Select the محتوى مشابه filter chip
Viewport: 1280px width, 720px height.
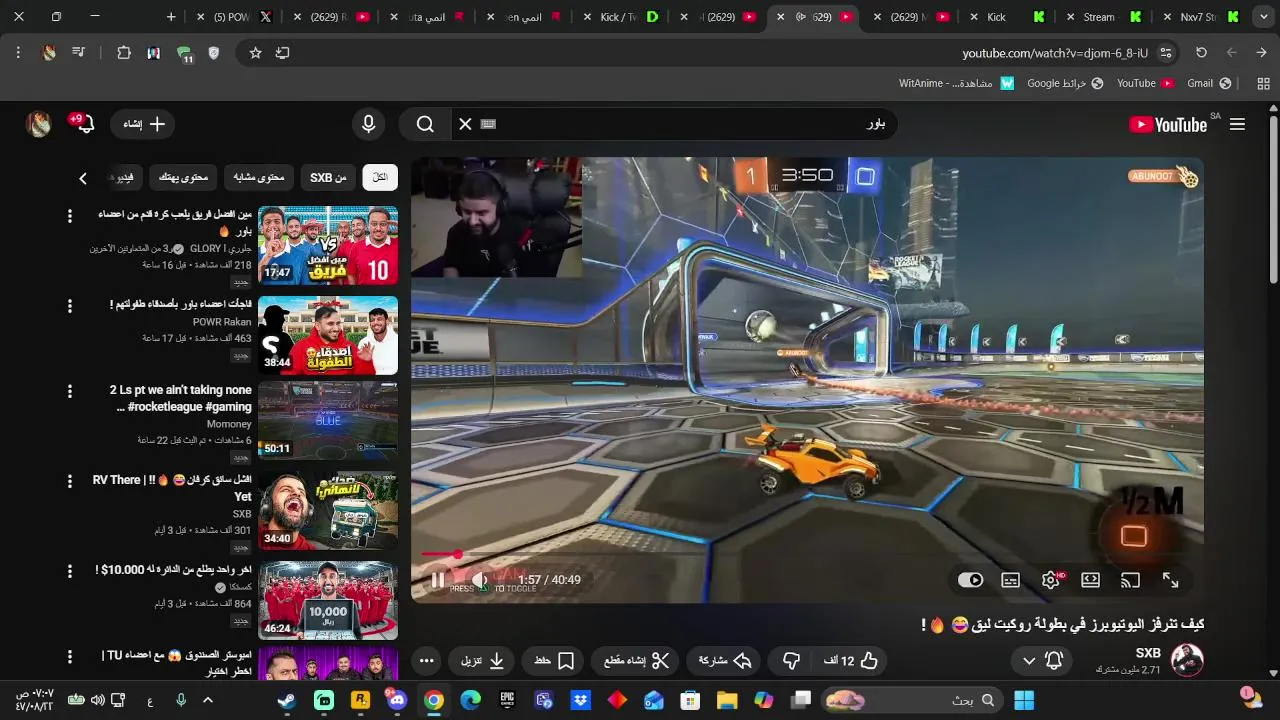[259, 178]
